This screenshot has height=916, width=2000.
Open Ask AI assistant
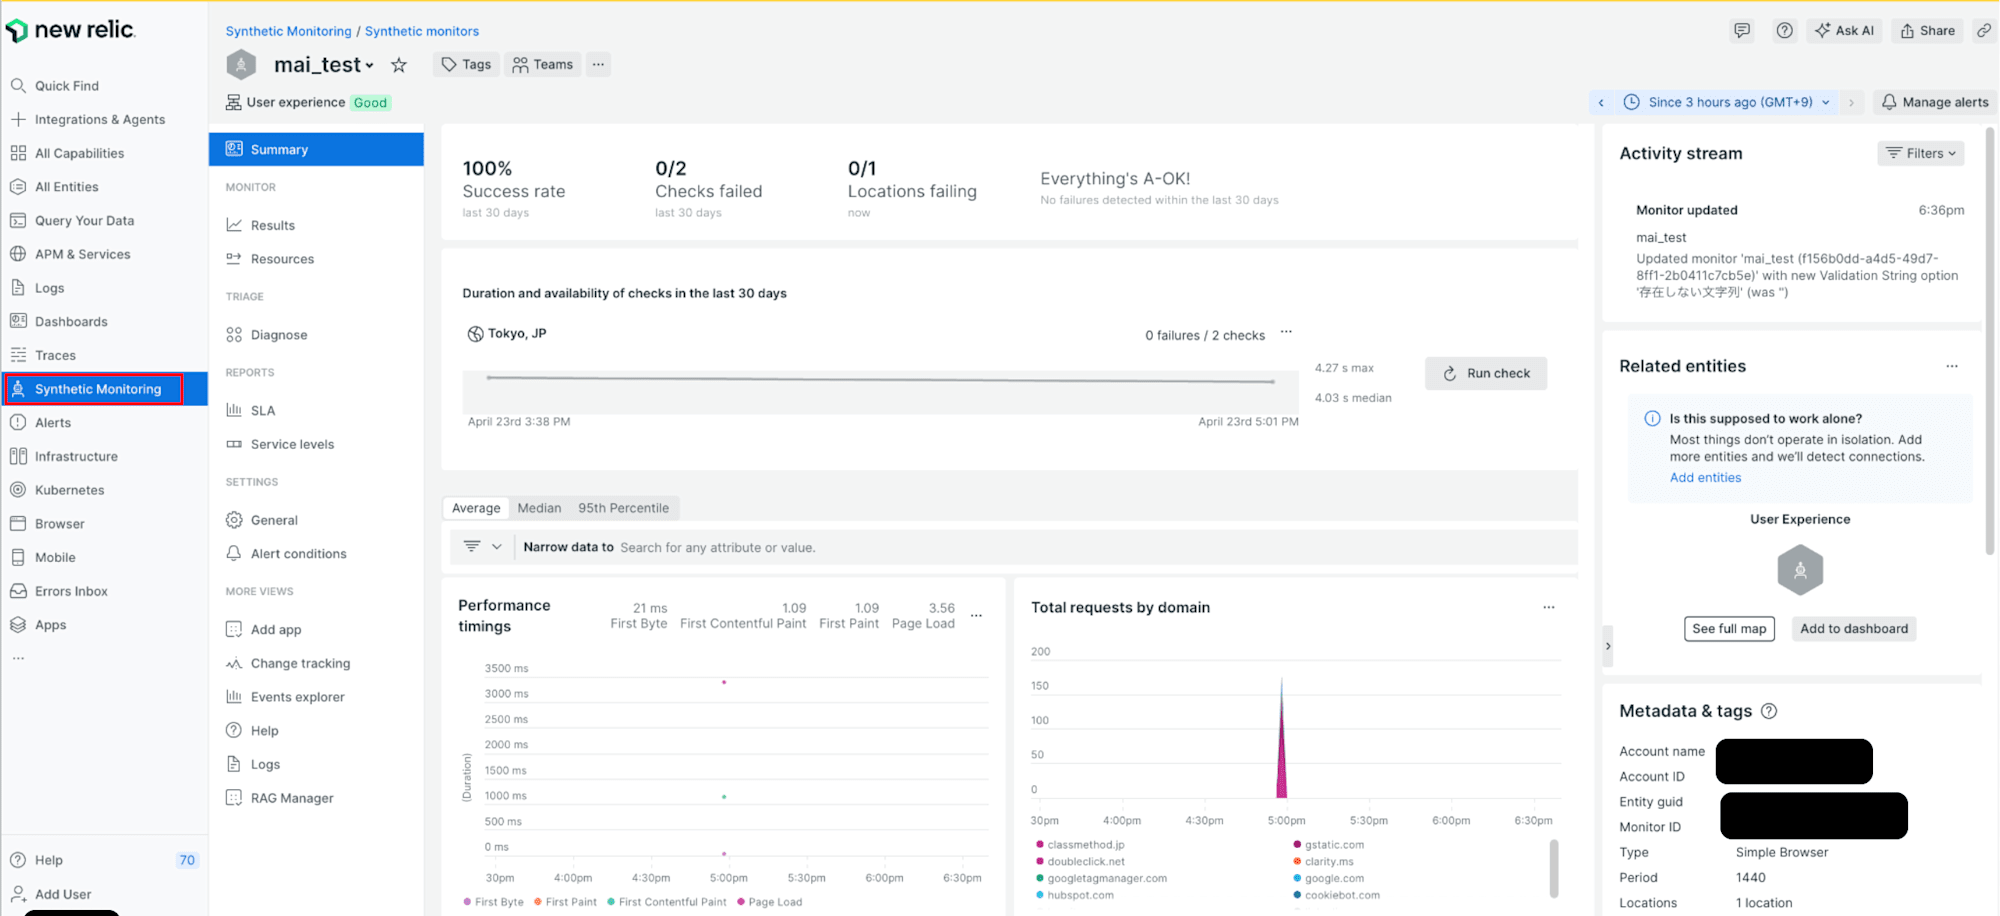coord(1845,31)
